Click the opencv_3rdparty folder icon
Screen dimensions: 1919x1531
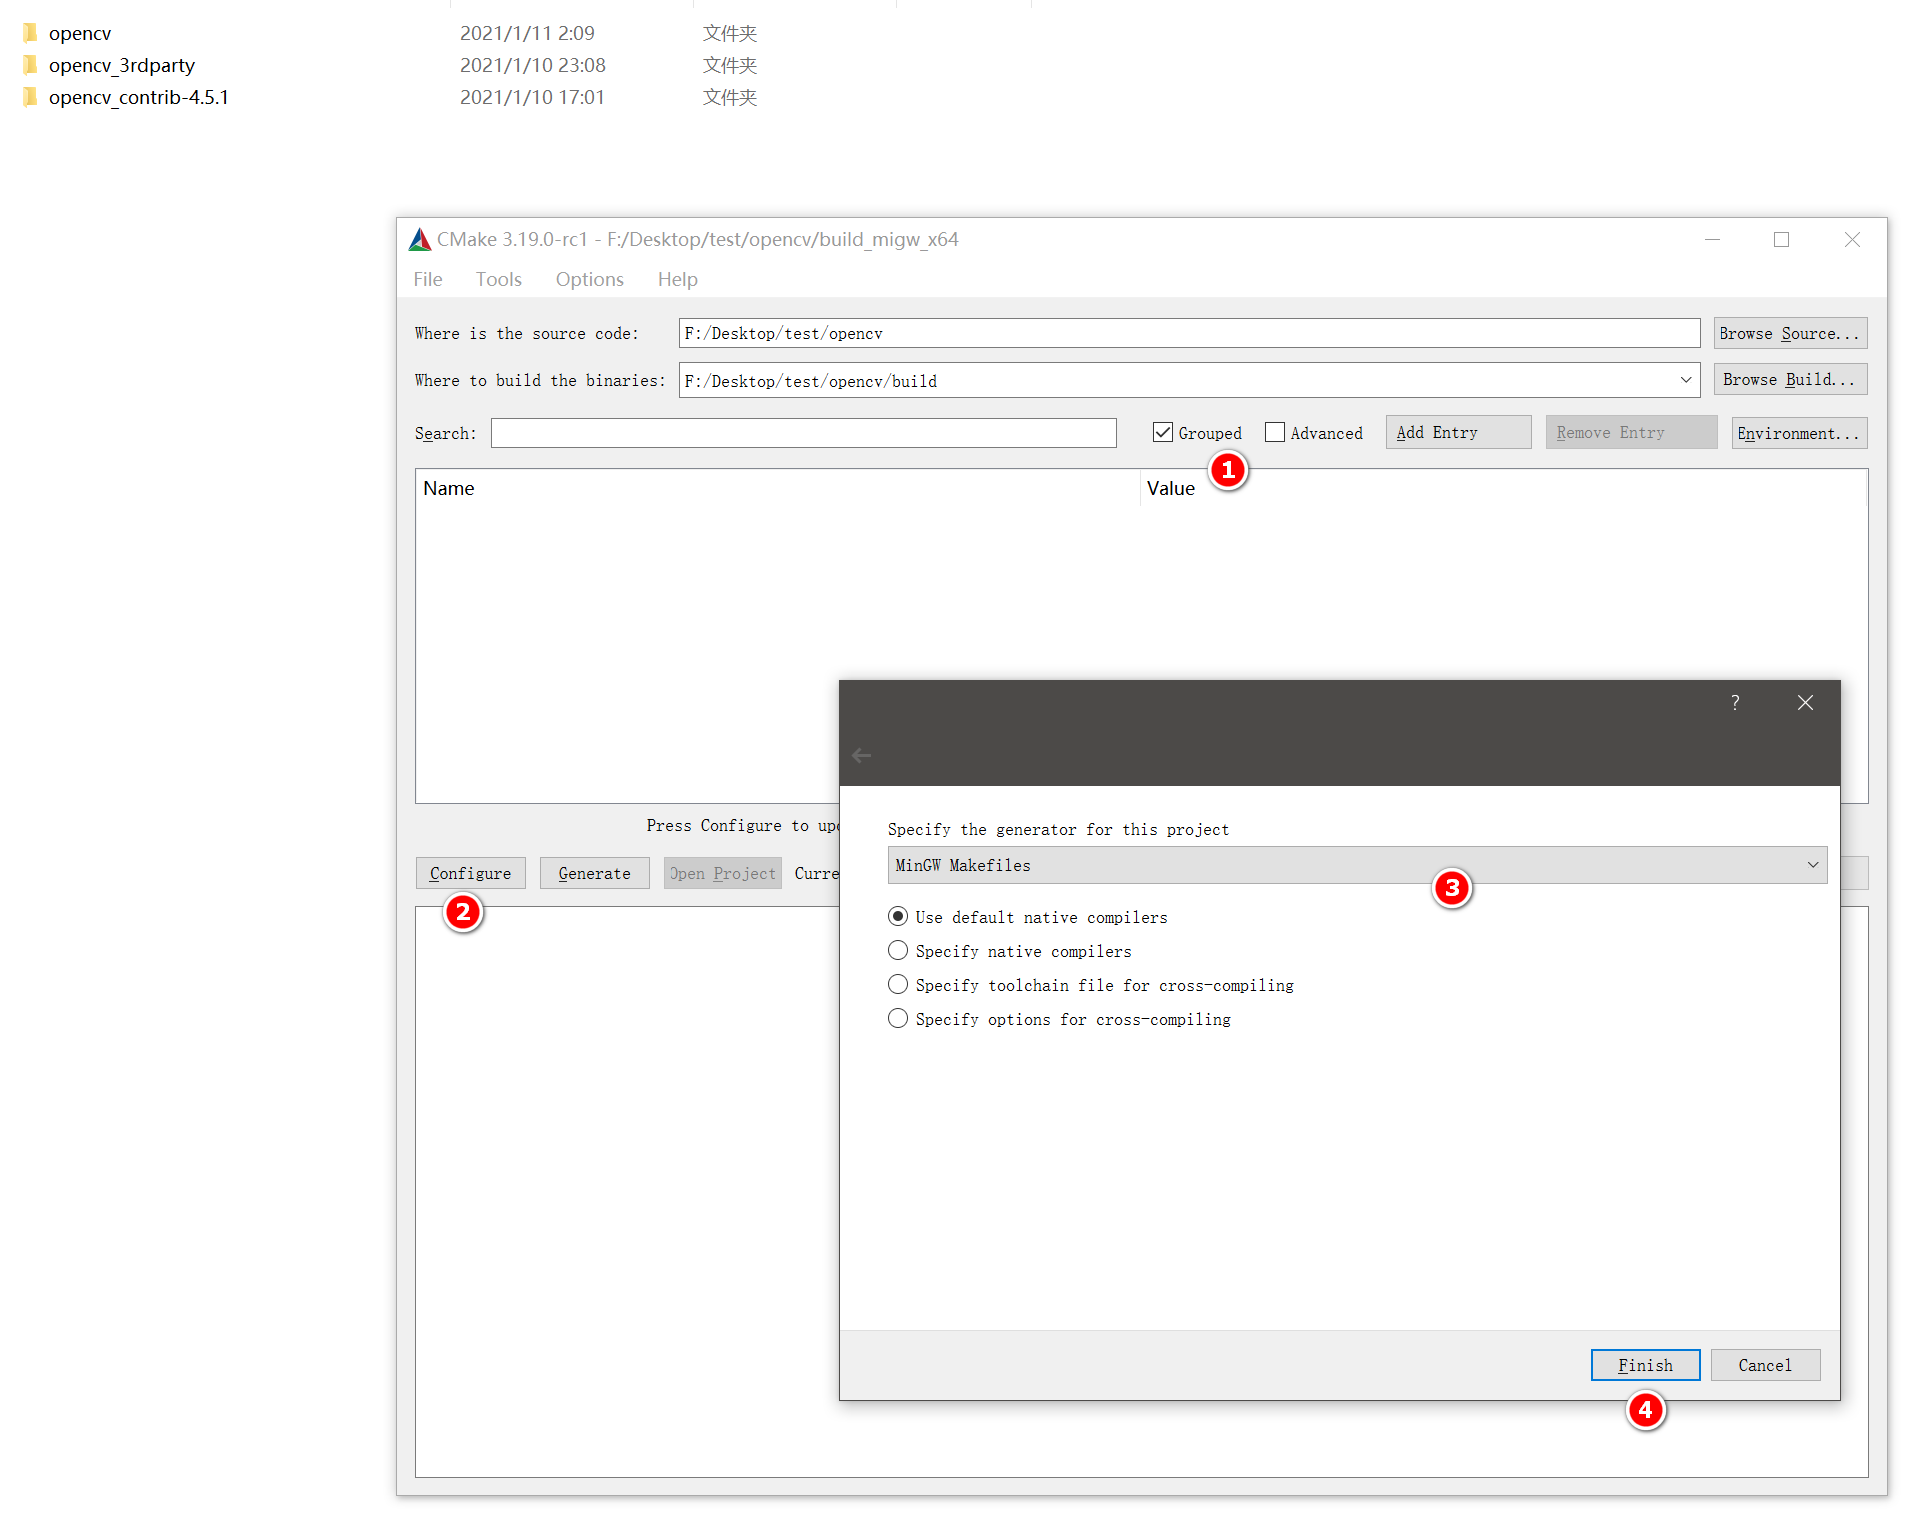(x=31, y=65)
